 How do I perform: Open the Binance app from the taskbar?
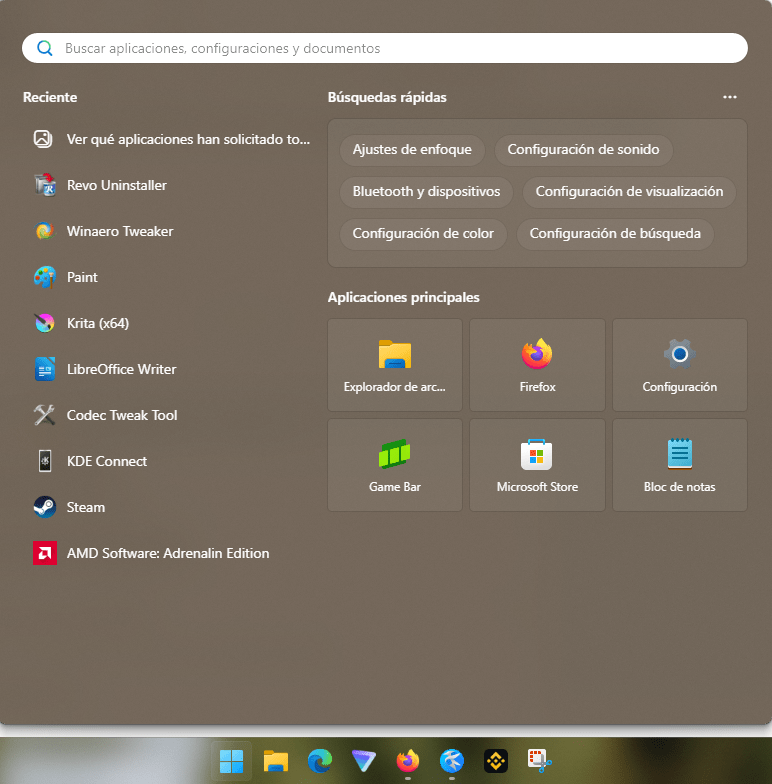point(496,761)
